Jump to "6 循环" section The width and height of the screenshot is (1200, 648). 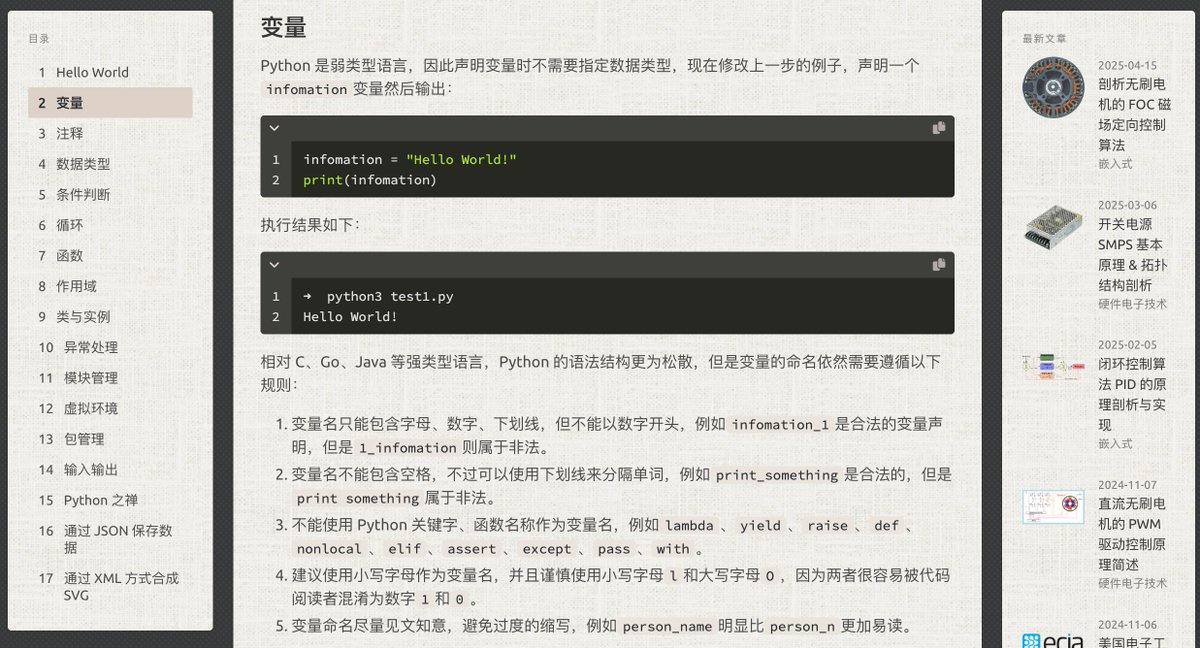coord(110,225)
